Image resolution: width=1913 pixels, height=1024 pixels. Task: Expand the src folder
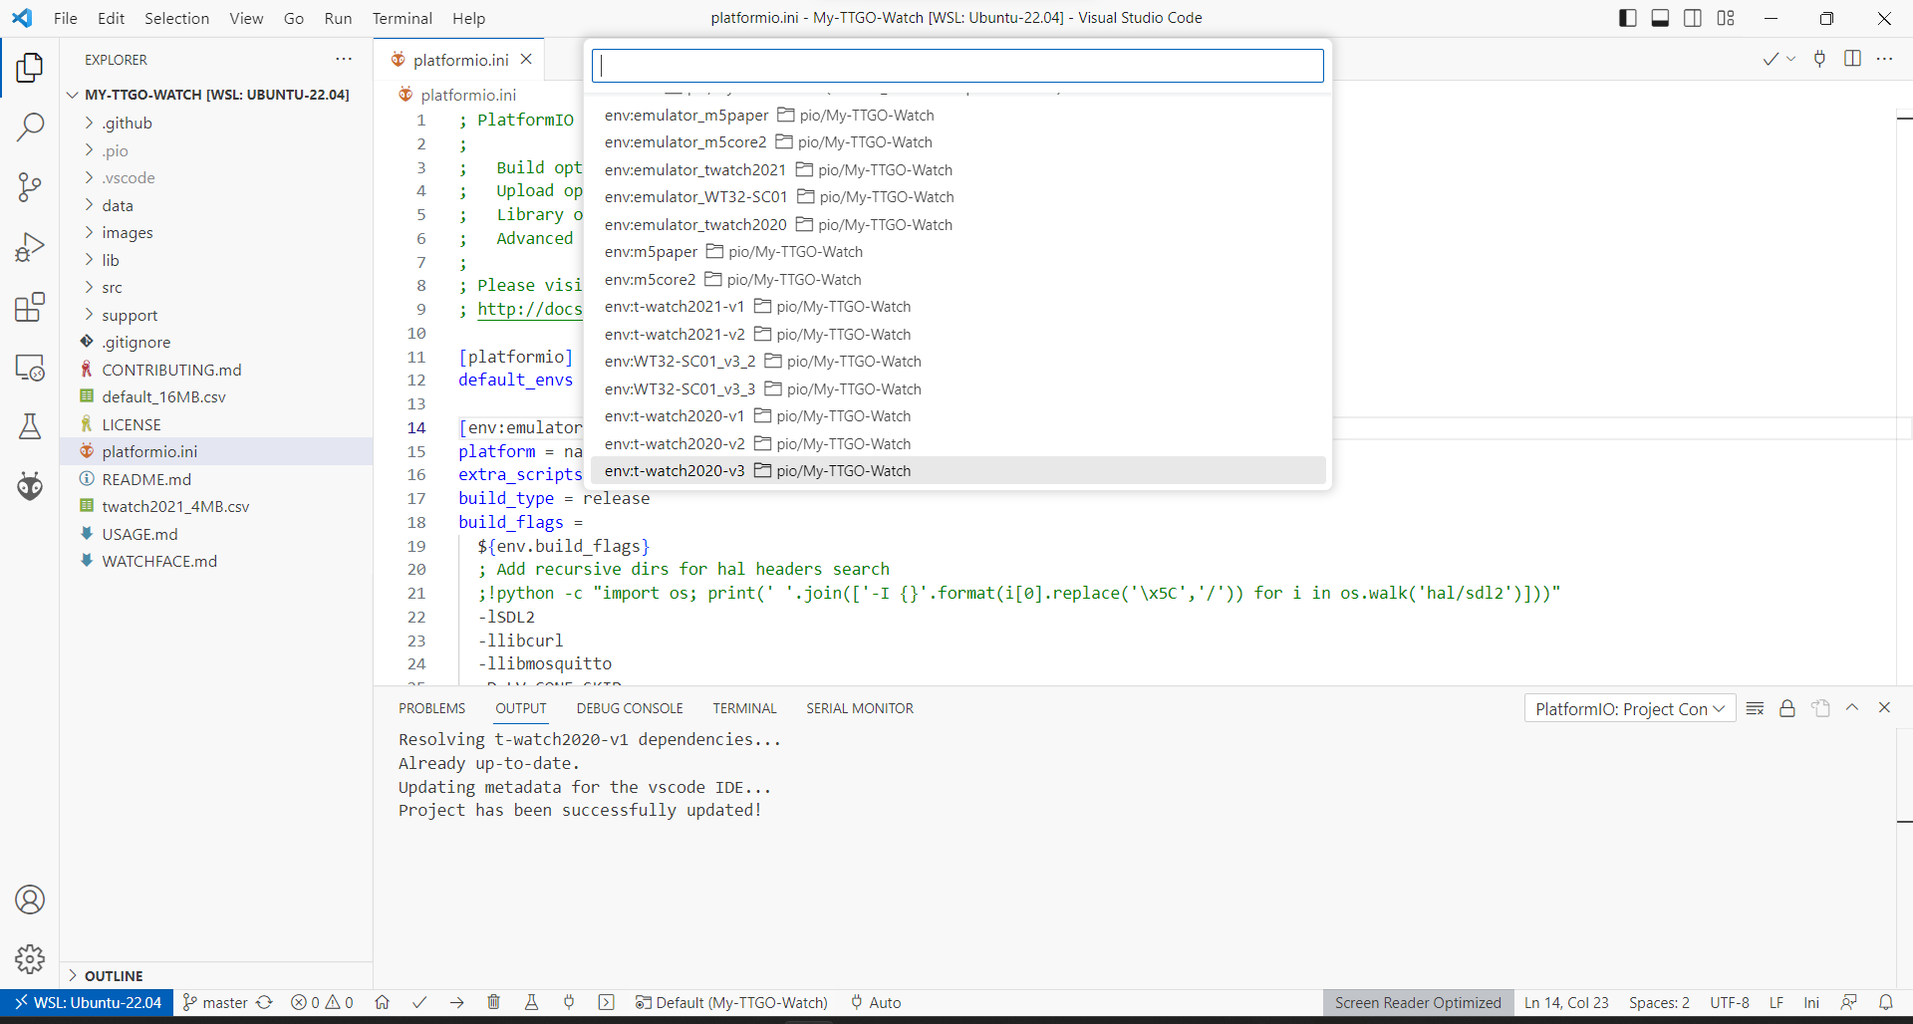pyautogui.click(x=112, y=288)
